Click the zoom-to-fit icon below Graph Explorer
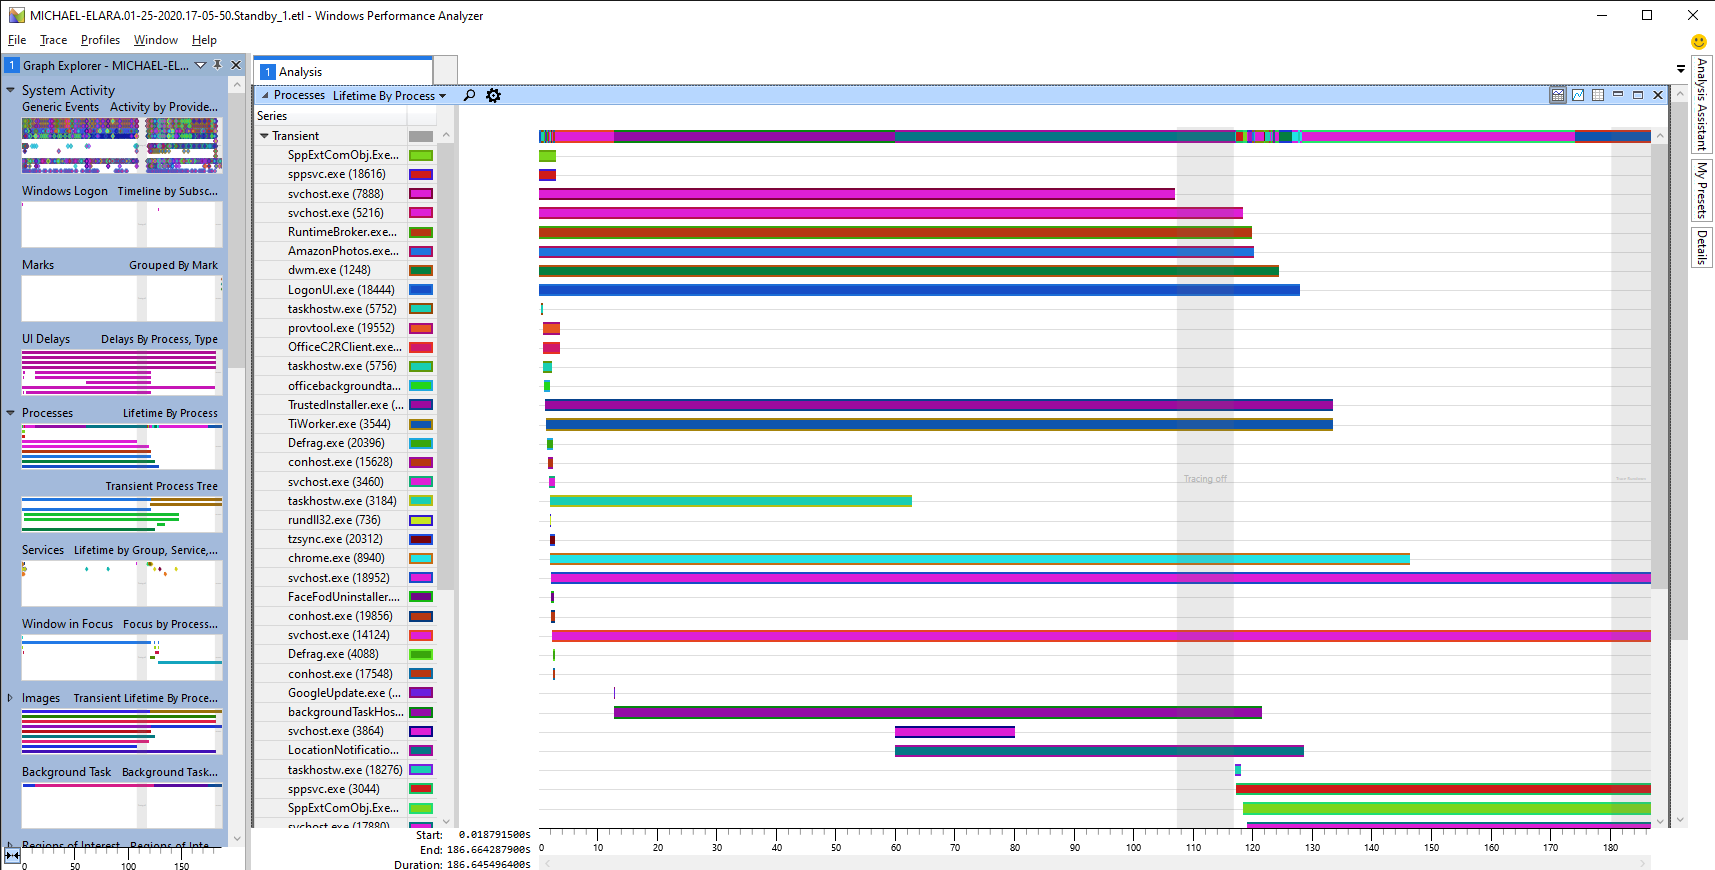 tap(12, 856)
